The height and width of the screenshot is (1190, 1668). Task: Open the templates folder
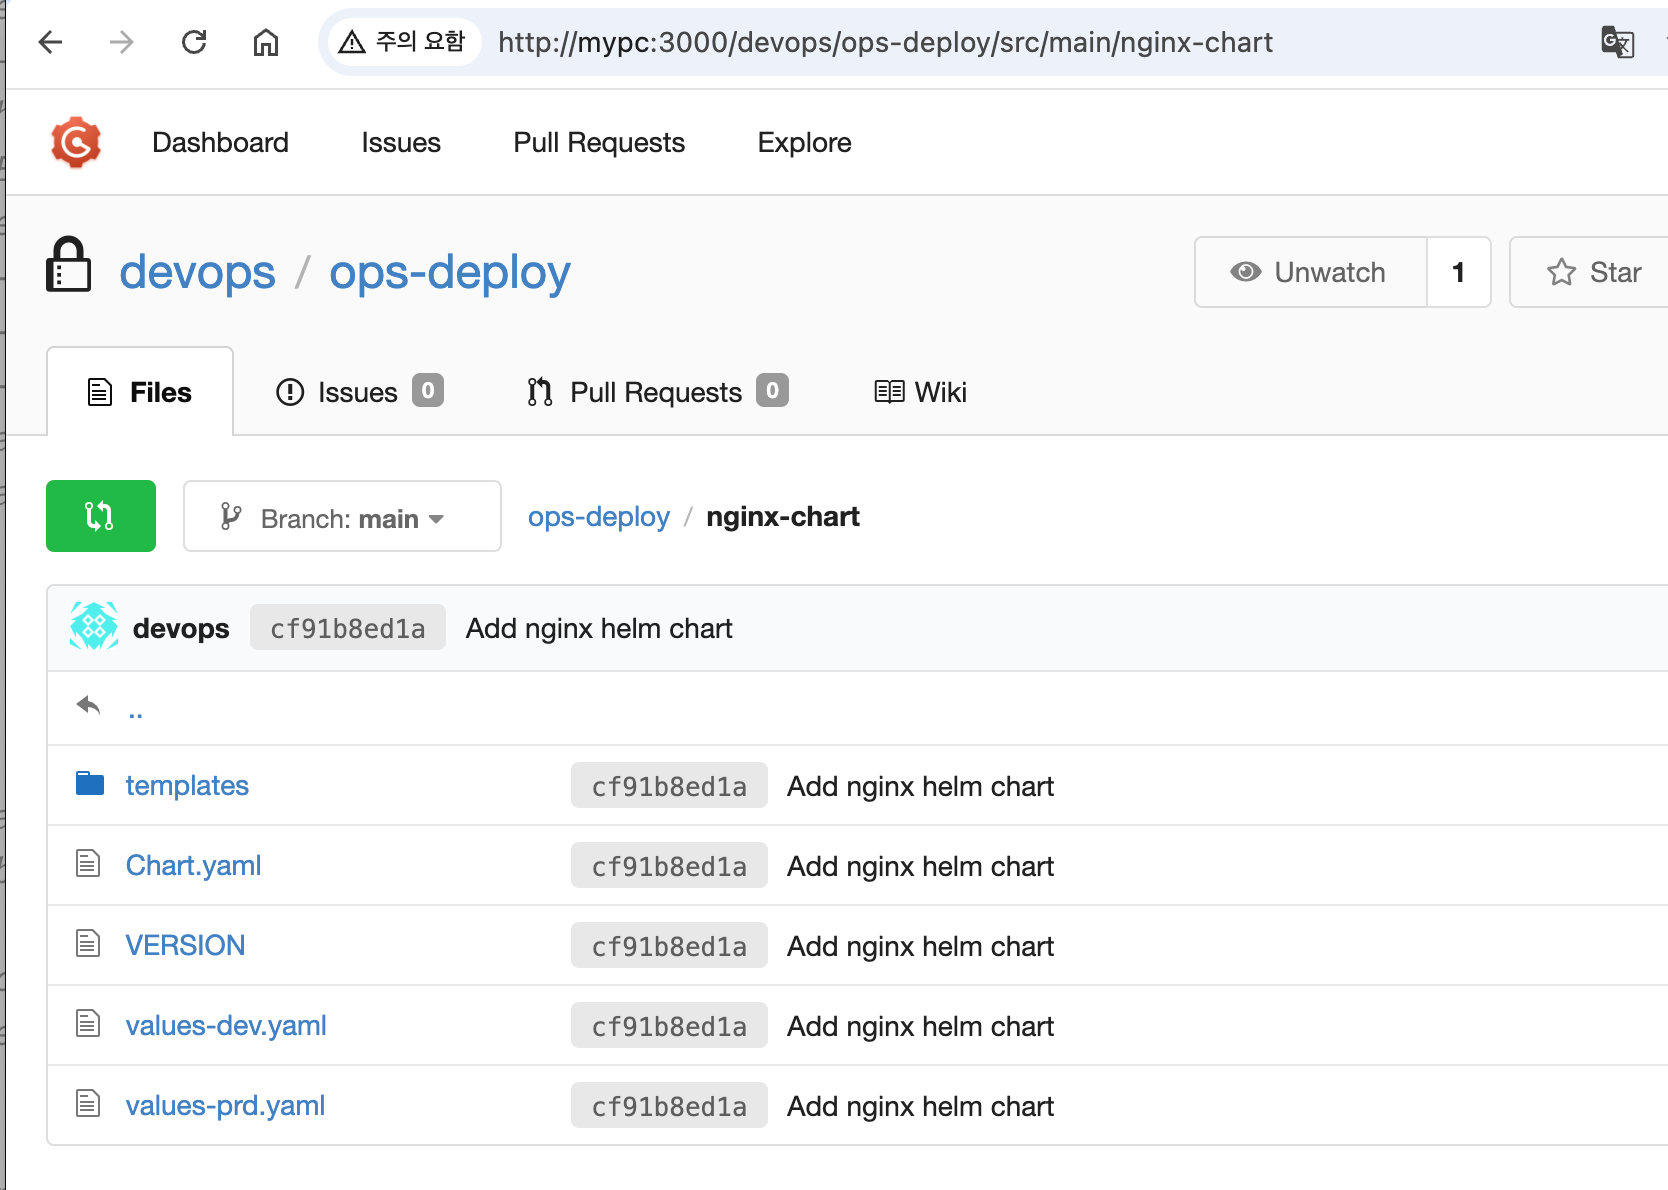coord(187,785)
